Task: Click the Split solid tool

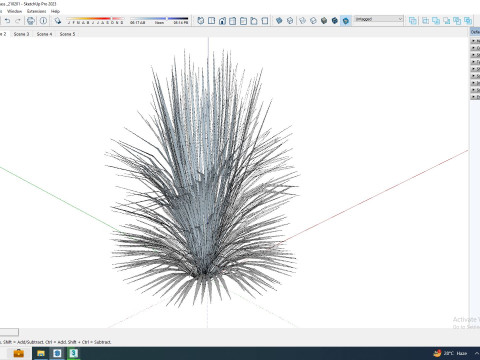Action: [468, 21]
